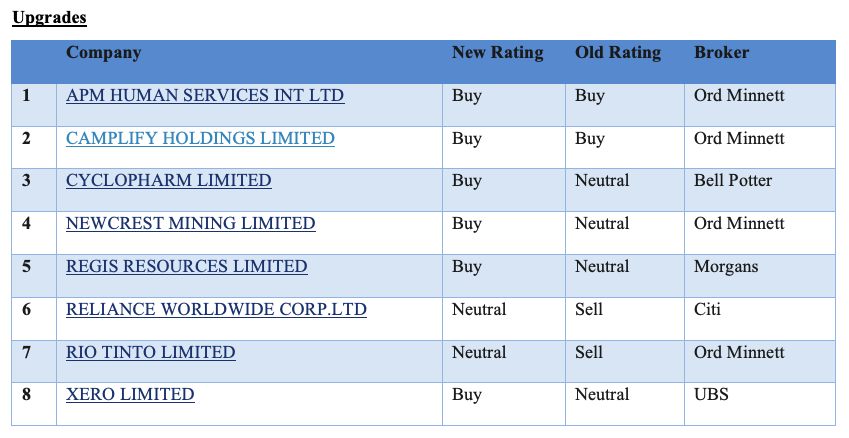Image resolution: width=849 pixels, height=438 pixels.
Task: Click the Rio Tinto Limited link
Action: pos(150,353)
